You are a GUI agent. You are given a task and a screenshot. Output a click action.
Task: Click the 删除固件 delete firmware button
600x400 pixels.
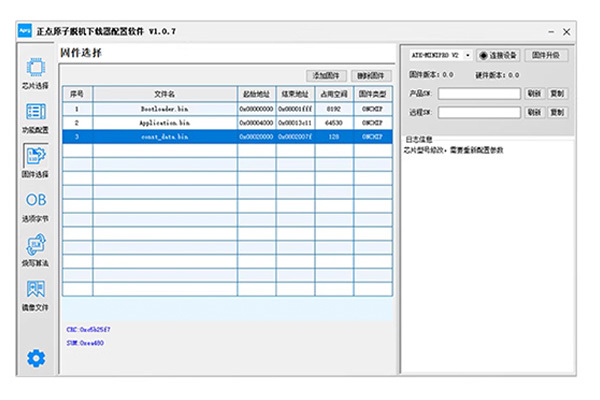(370, 75)
